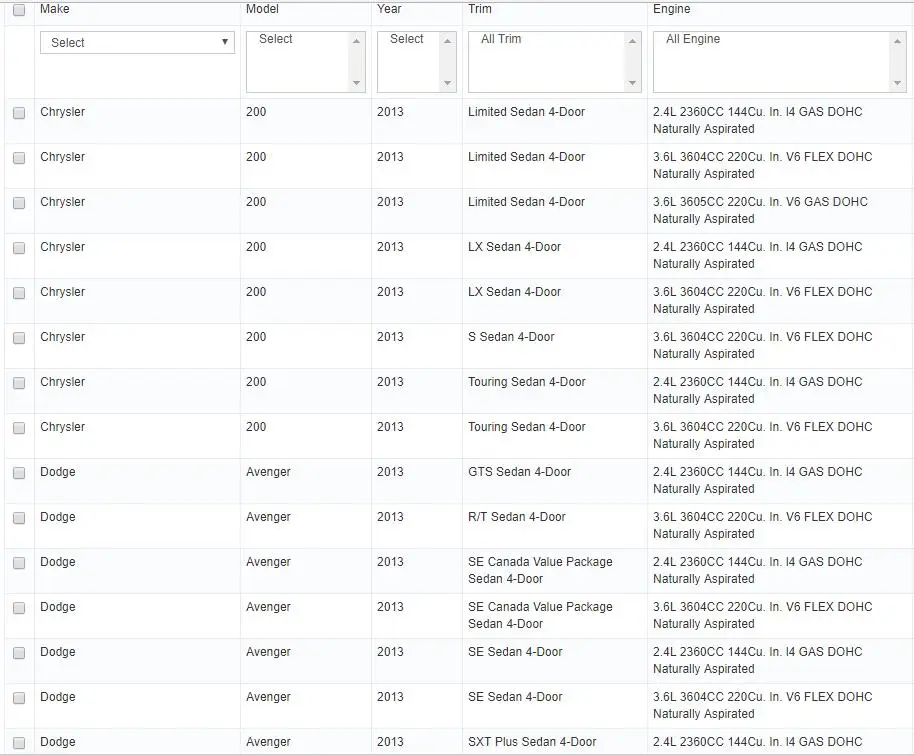Click 3.6L FLEX engine cell in R/T row

click(762, 525)
